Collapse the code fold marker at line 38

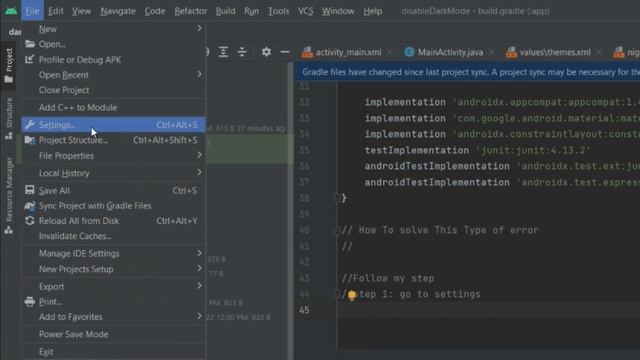coord(337,198)
